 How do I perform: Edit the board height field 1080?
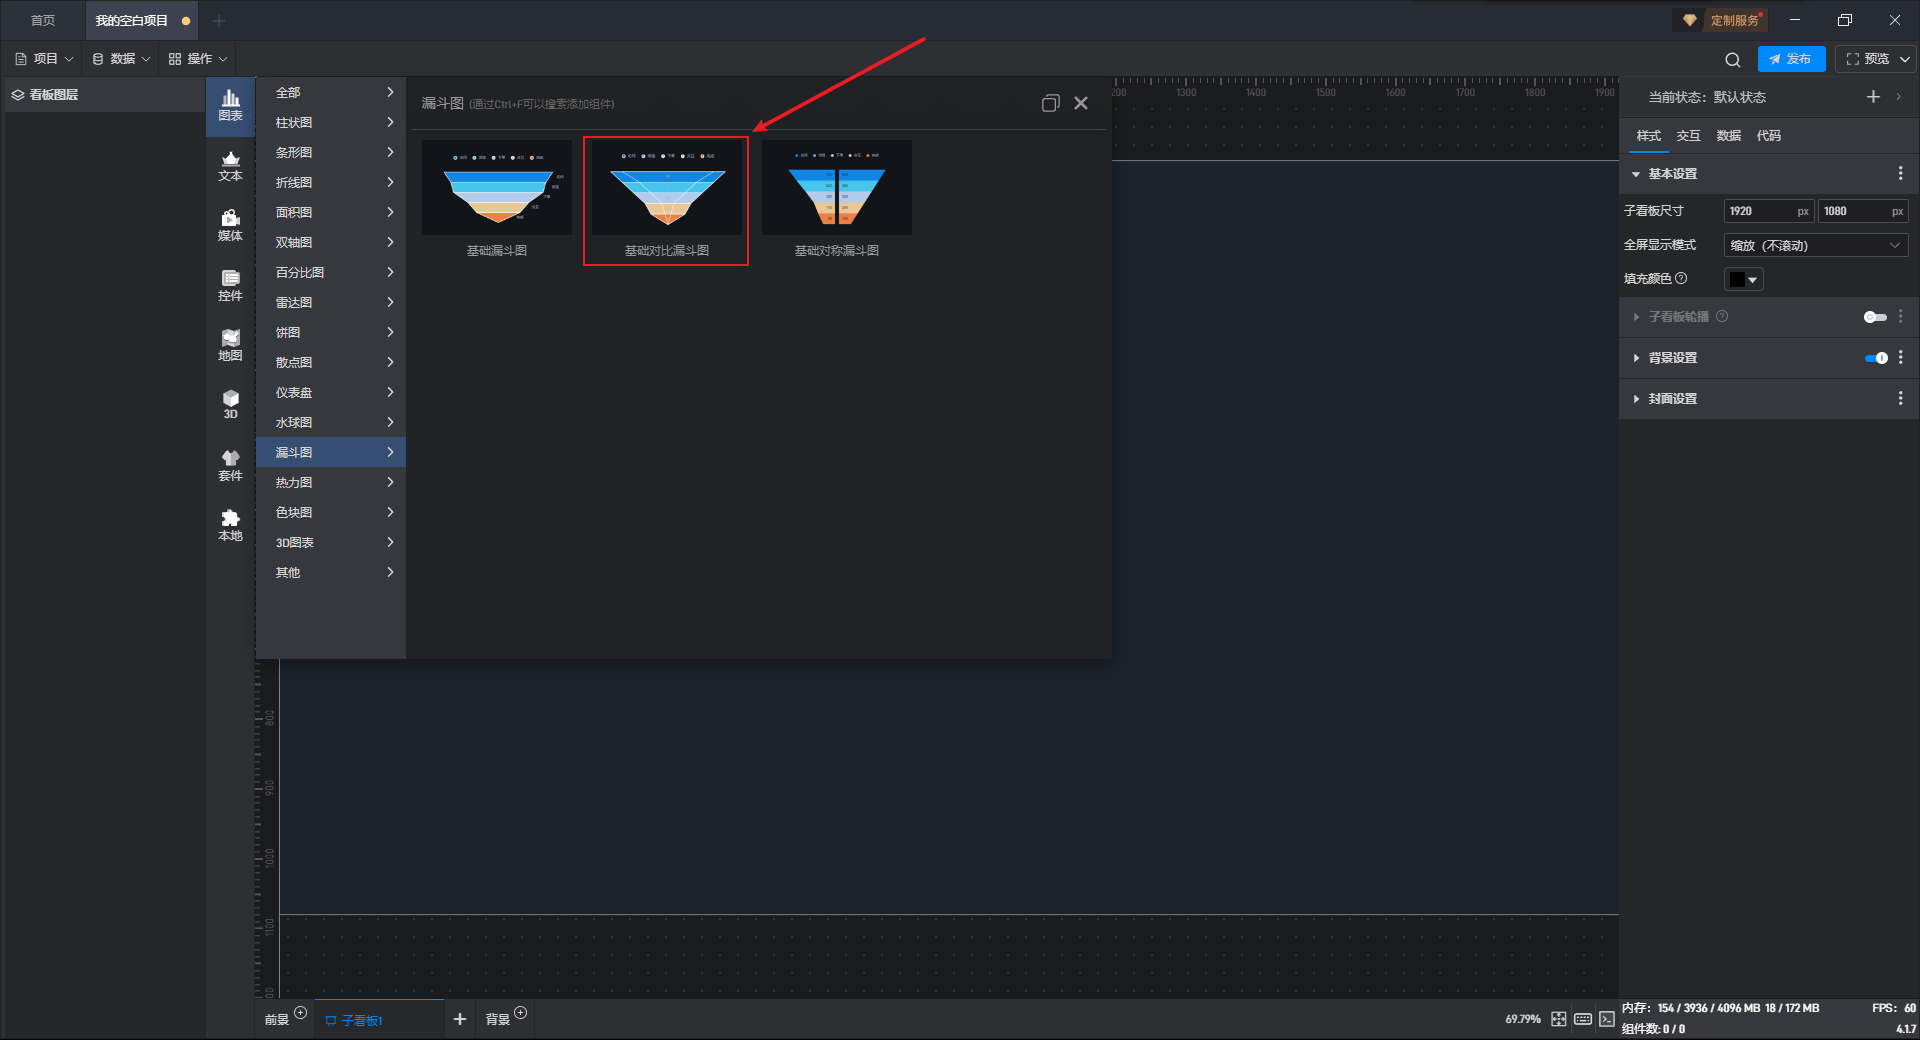pos(1863,211)
